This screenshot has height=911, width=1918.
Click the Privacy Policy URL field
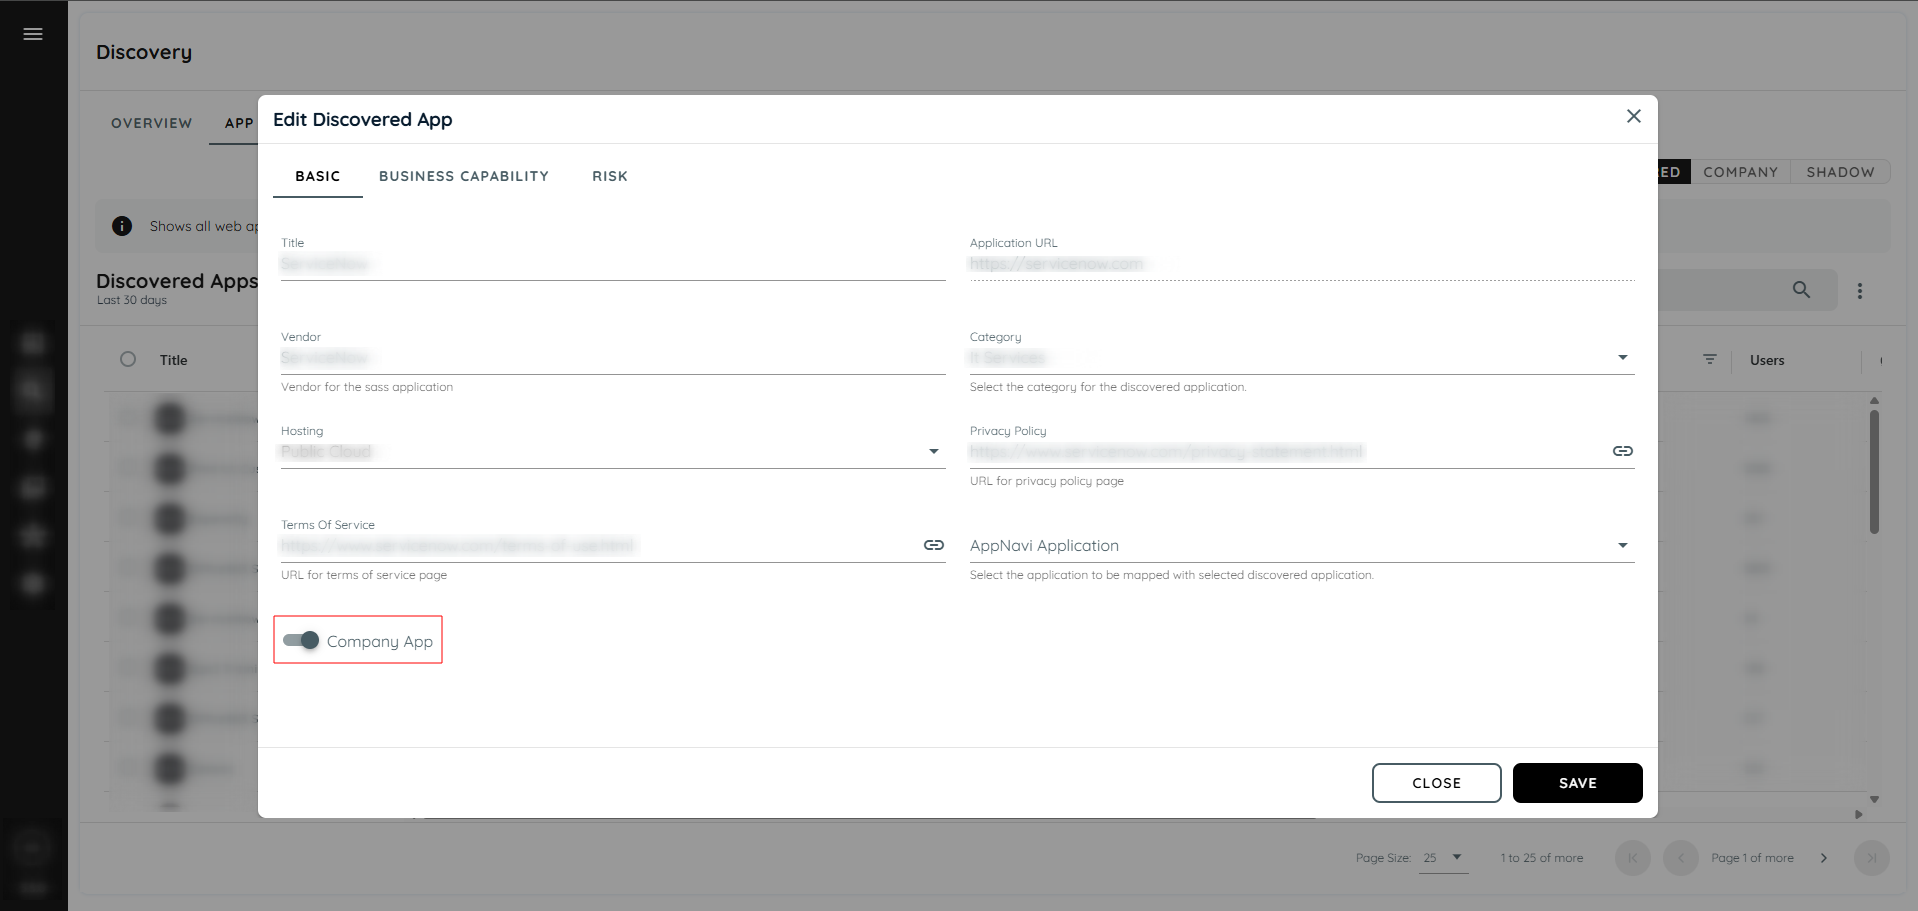[1288, 452]
